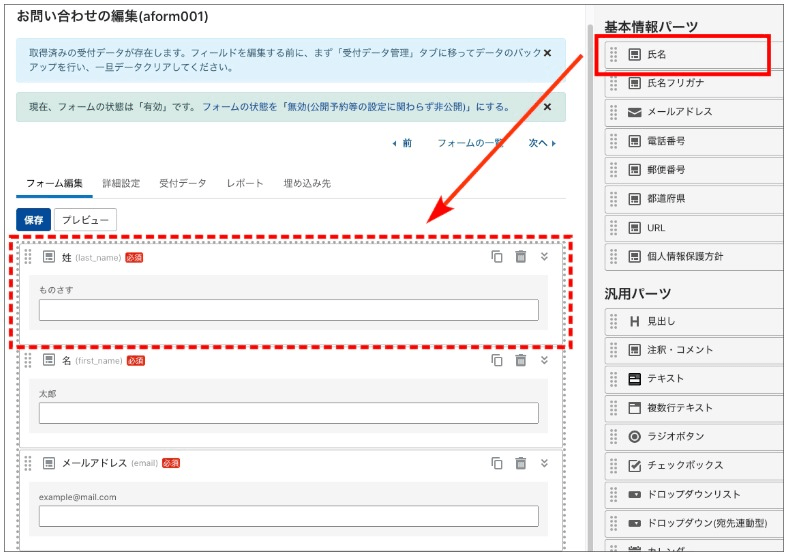788x556 pixels.
Task: Delete the メールアドレス (email) field
Action: click(x=521, y=463)
